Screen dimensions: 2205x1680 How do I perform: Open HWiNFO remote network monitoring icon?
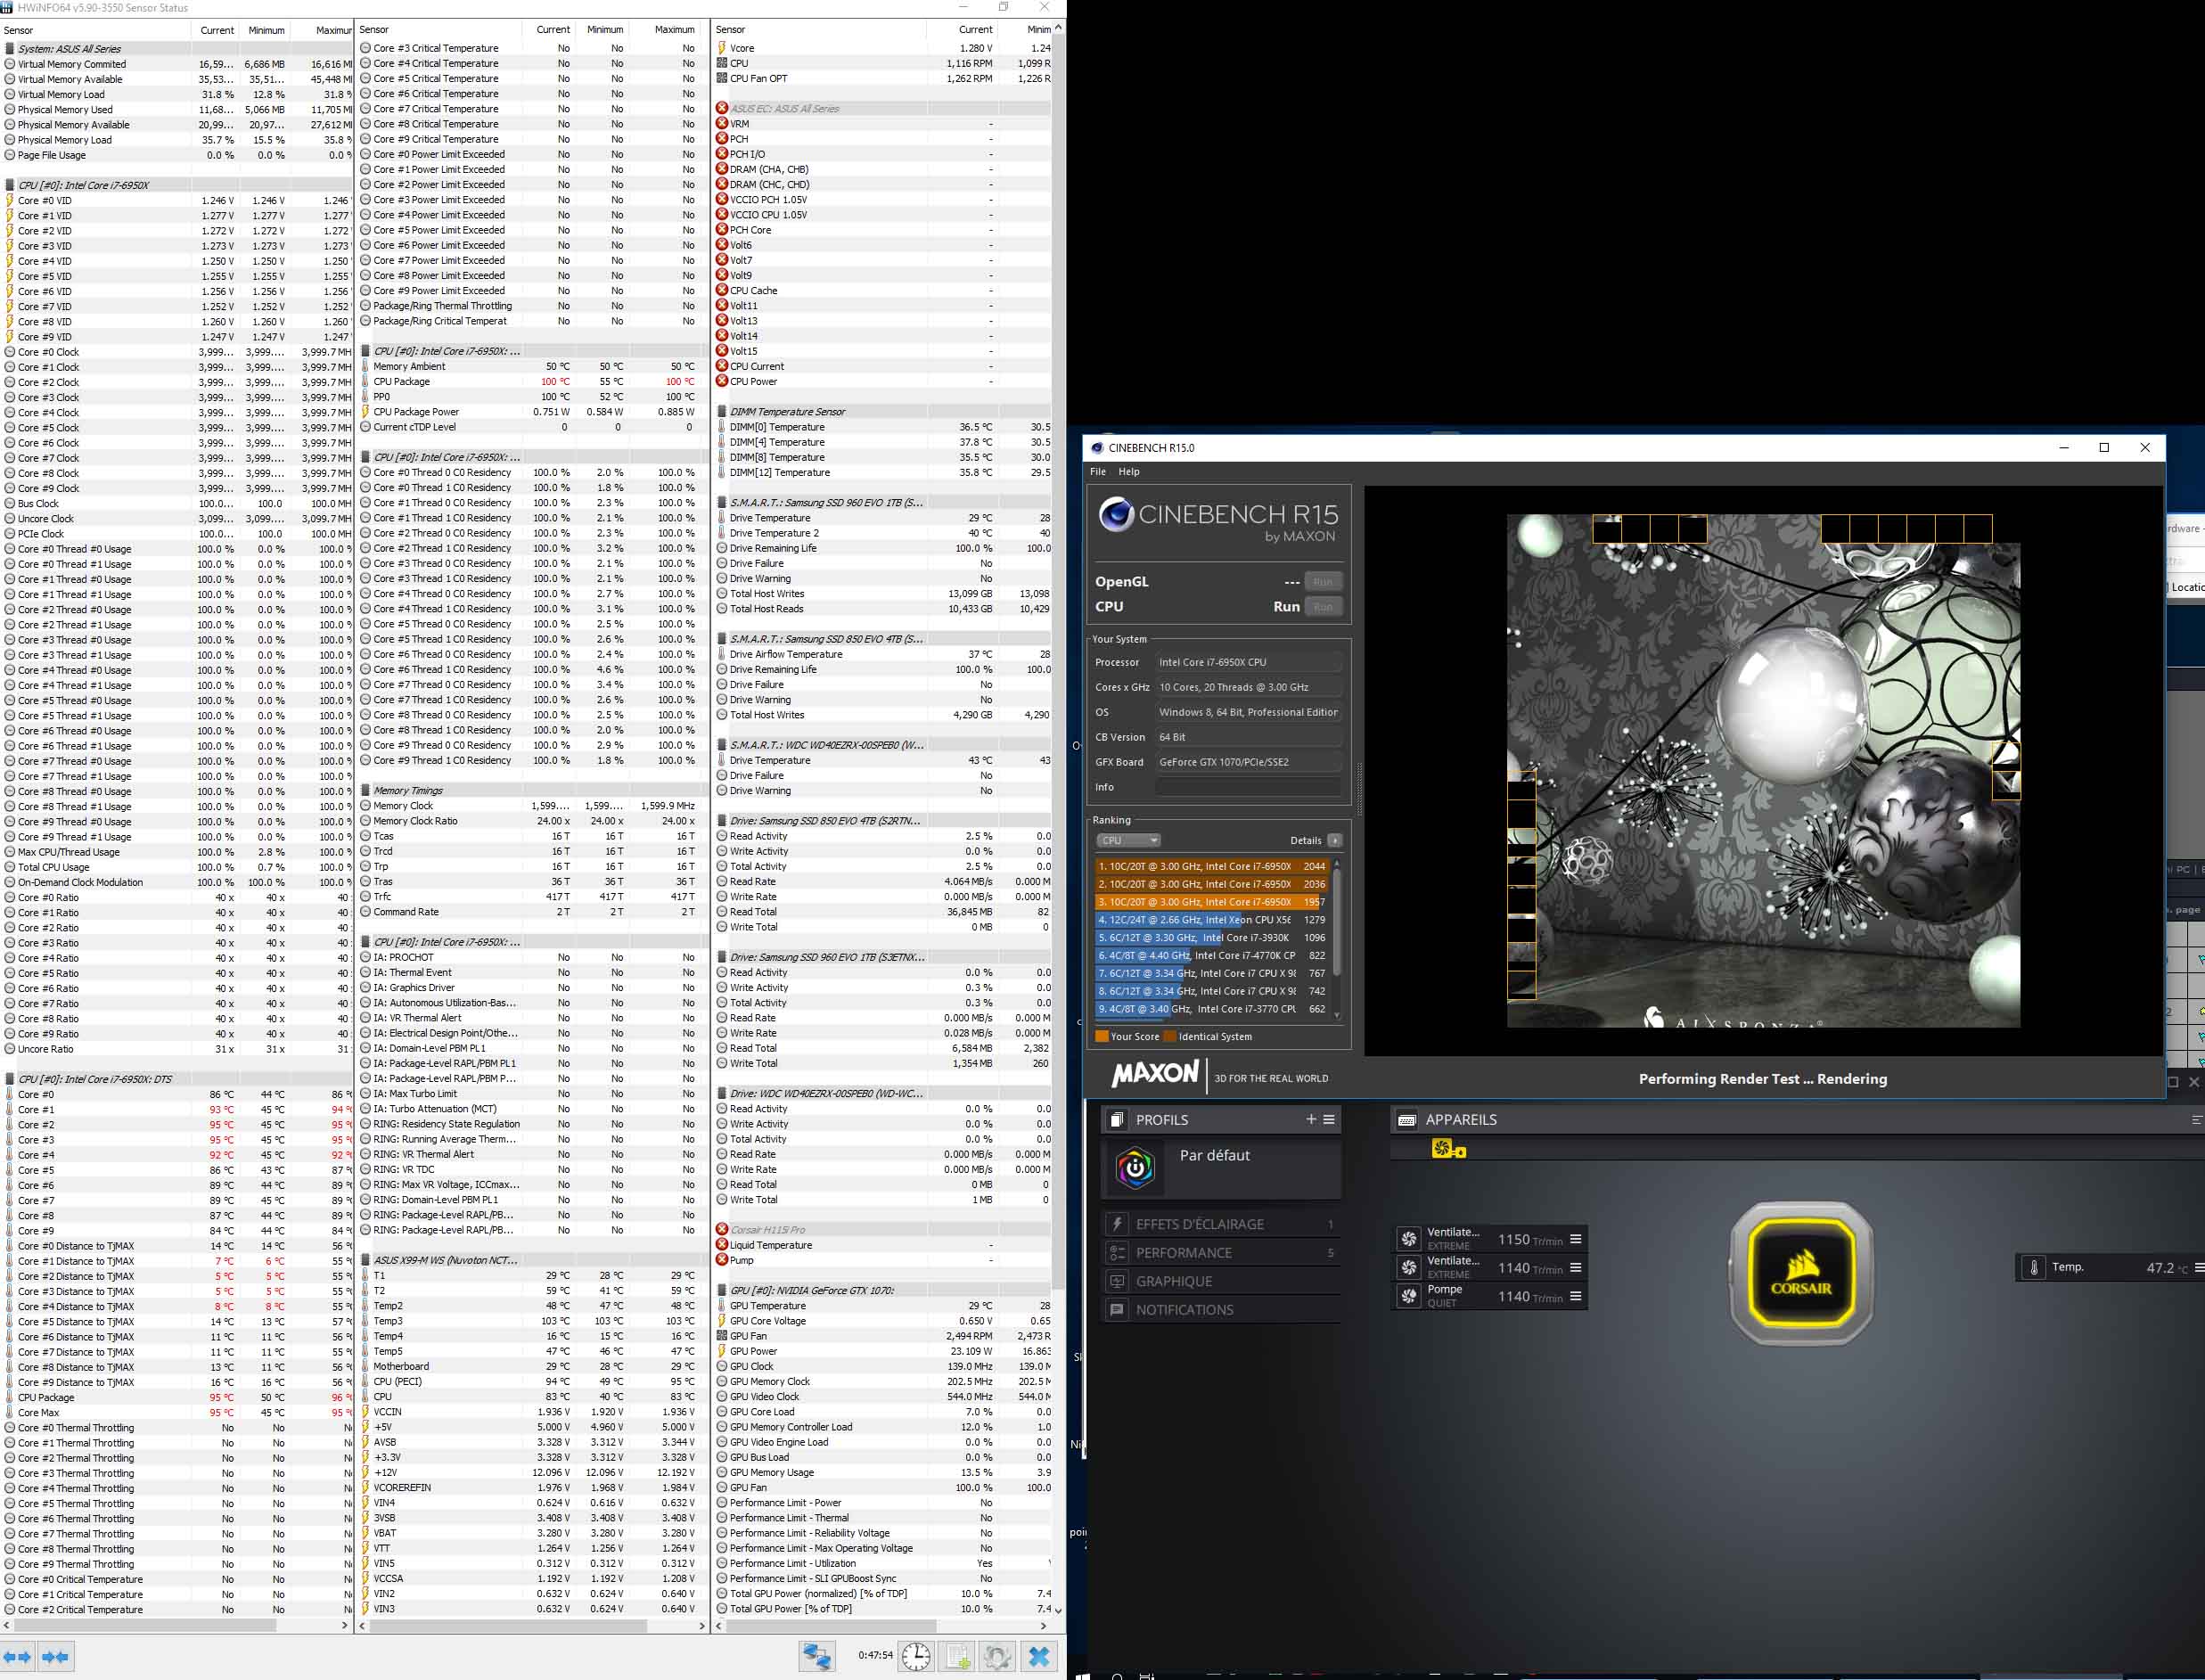(x=816, y=1657)
